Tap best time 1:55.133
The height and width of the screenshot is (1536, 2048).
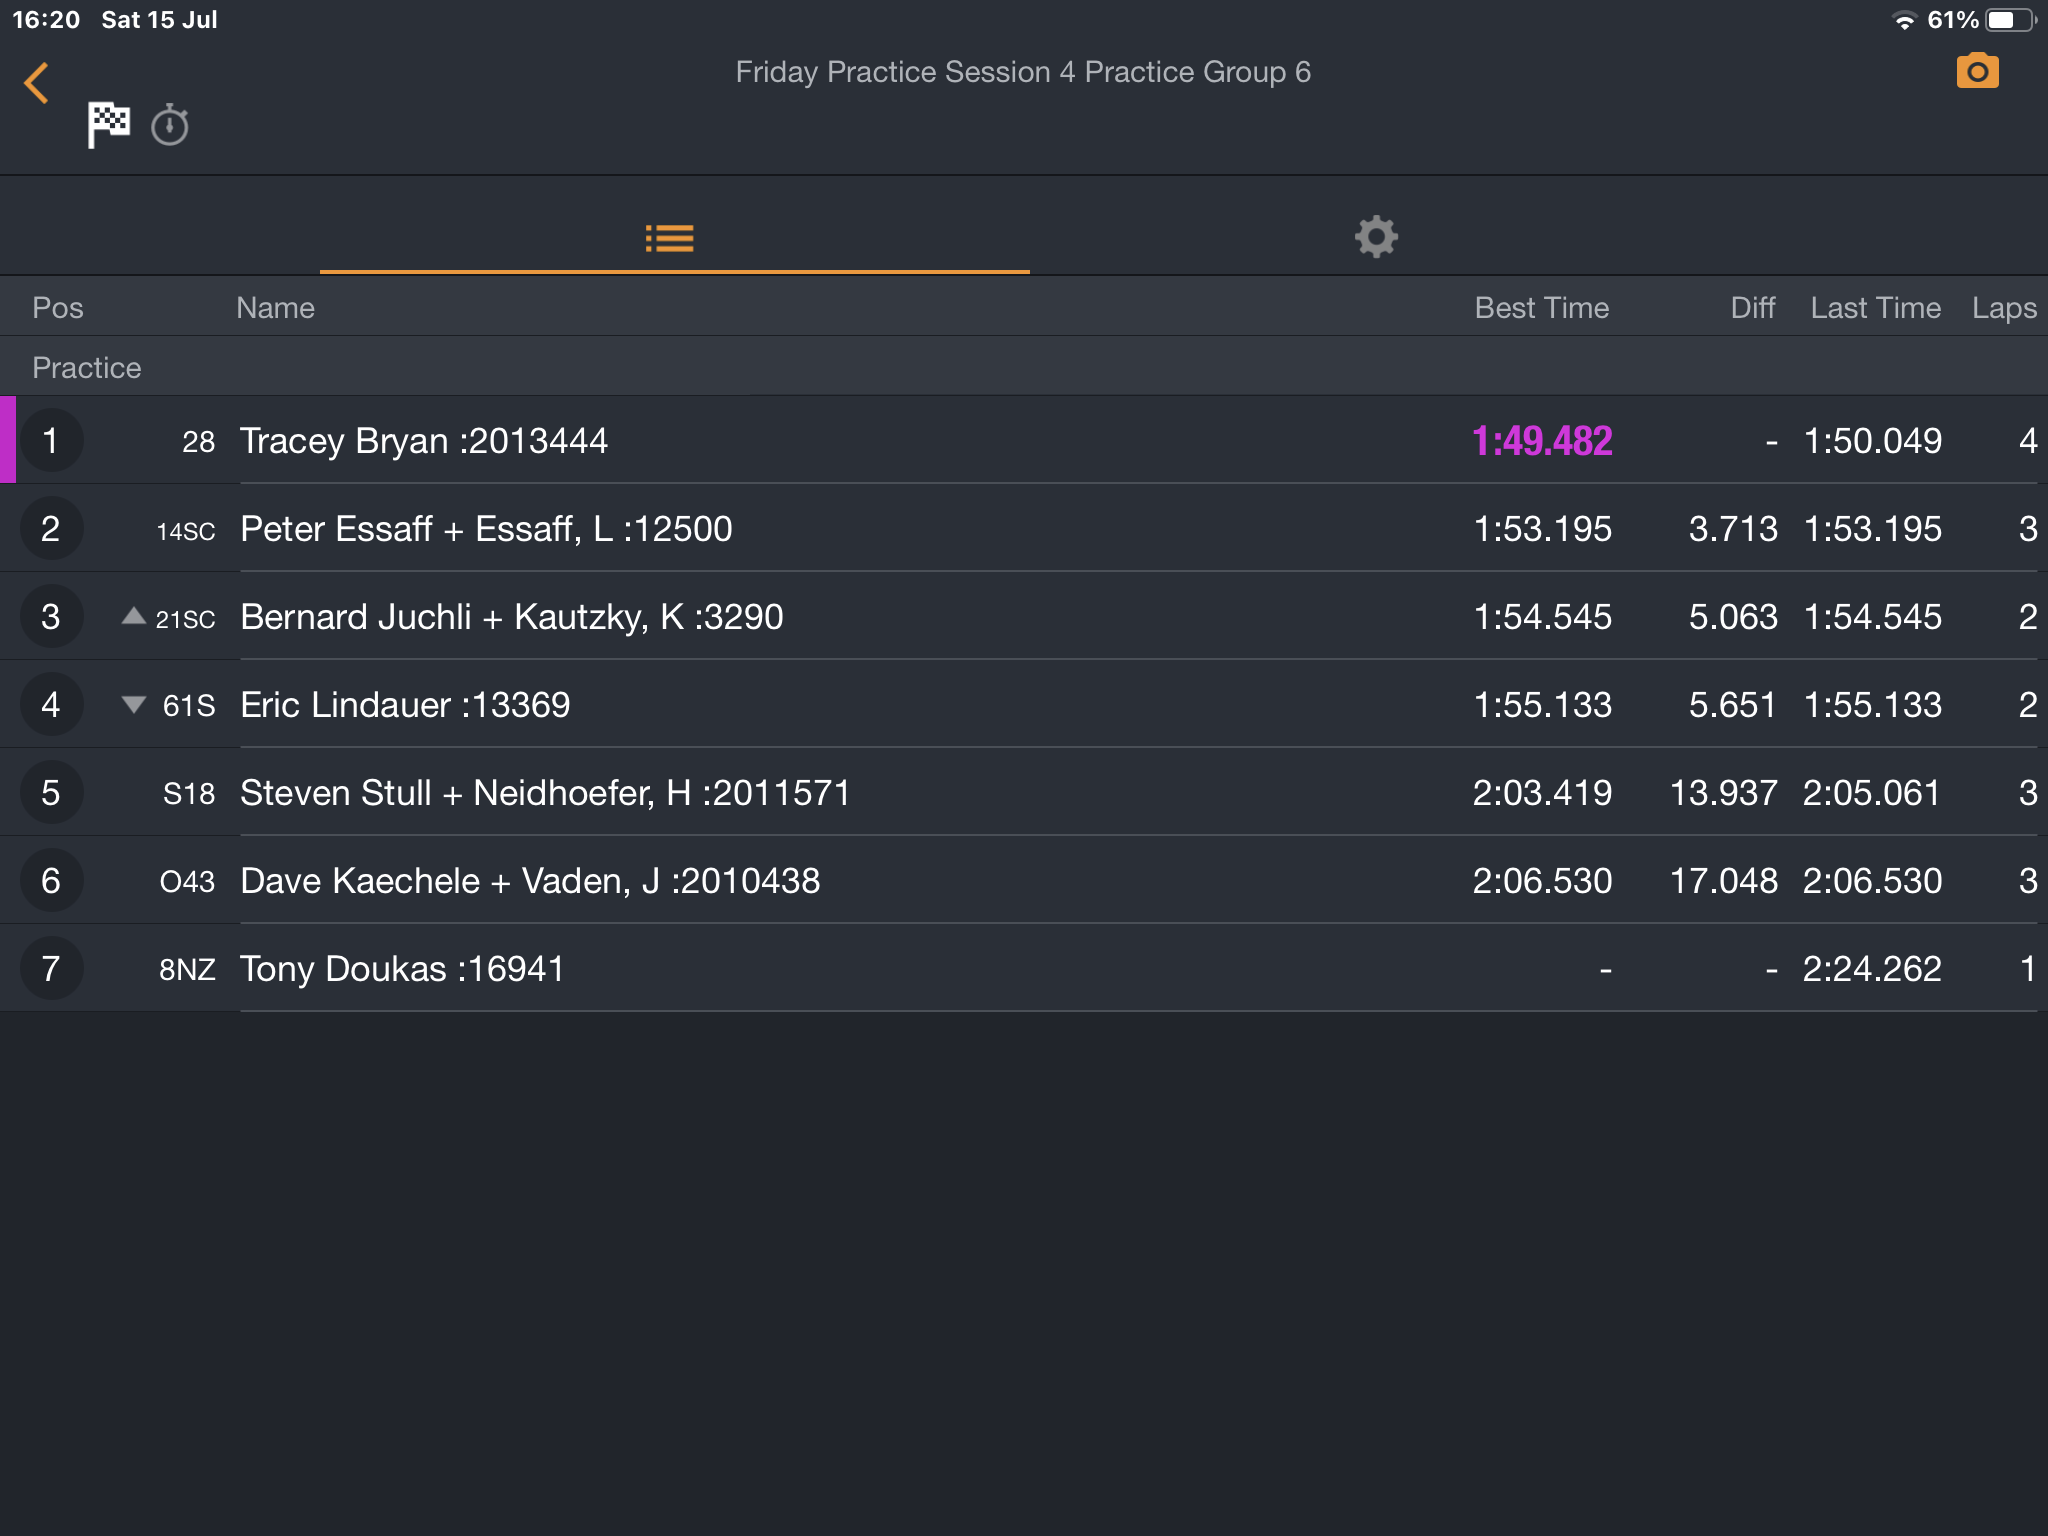pos(1542,705)
